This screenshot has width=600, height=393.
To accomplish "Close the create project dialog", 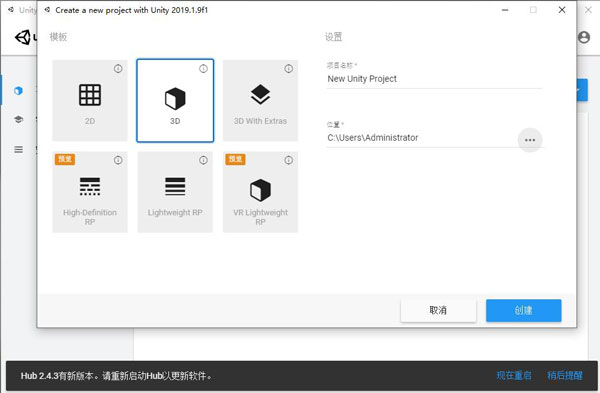I will tap(562, 10).
